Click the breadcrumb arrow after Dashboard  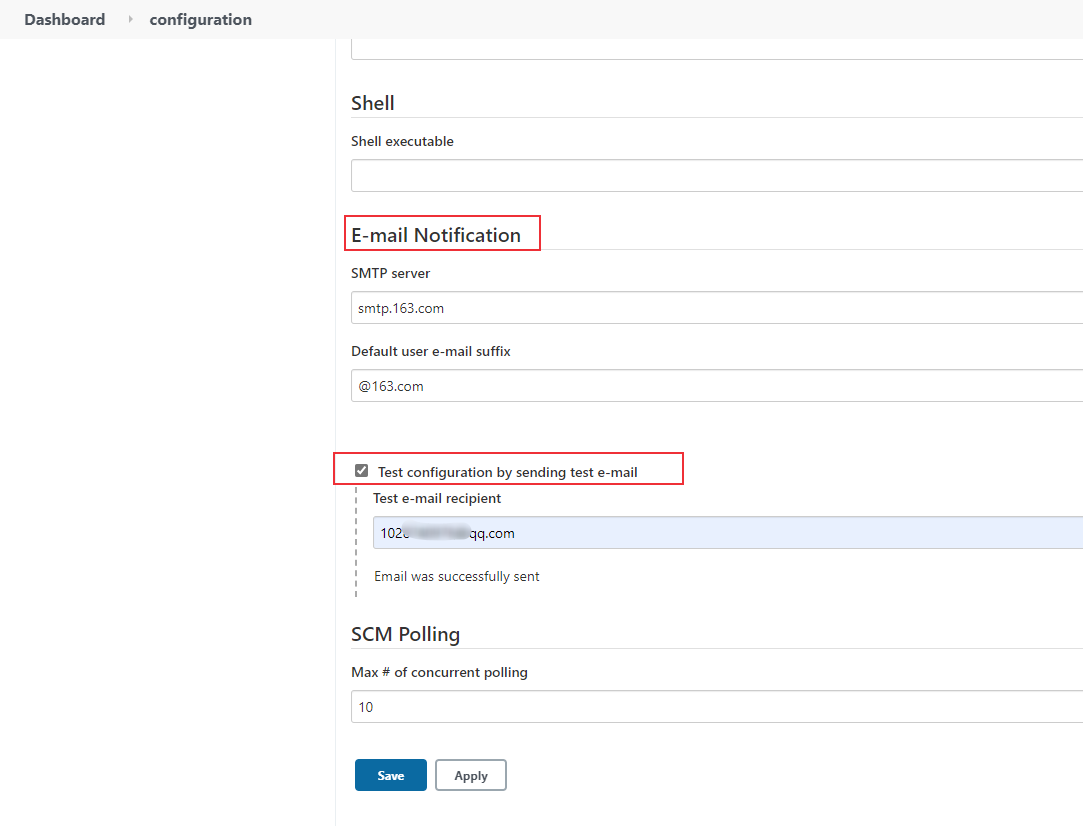(130, 19)
